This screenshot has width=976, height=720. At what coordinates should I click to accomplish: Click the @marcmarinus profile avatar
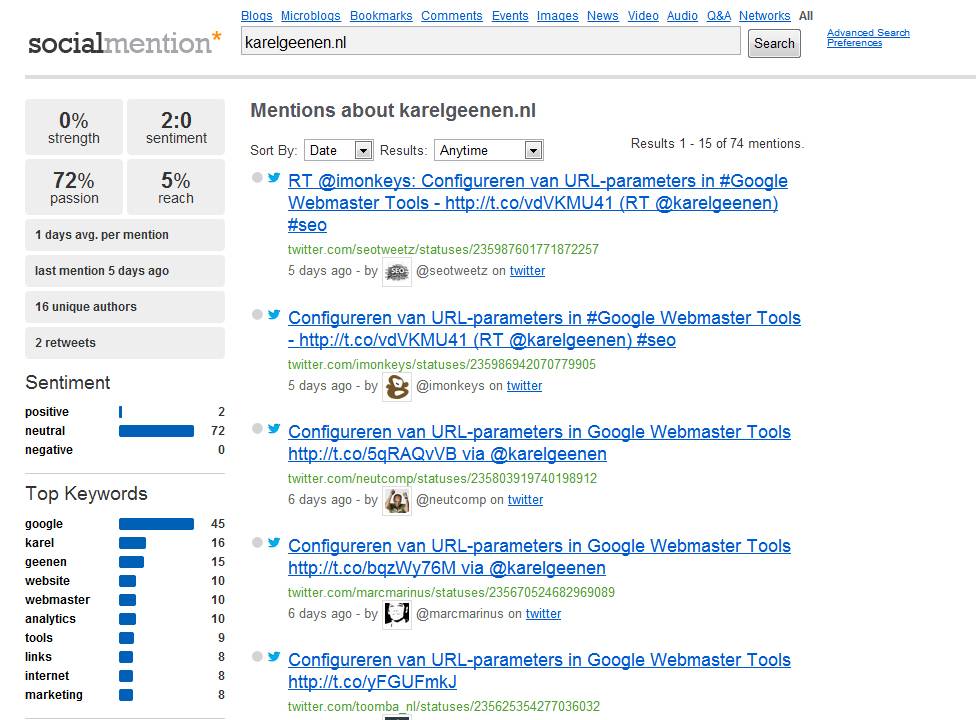tap(397, 614)
